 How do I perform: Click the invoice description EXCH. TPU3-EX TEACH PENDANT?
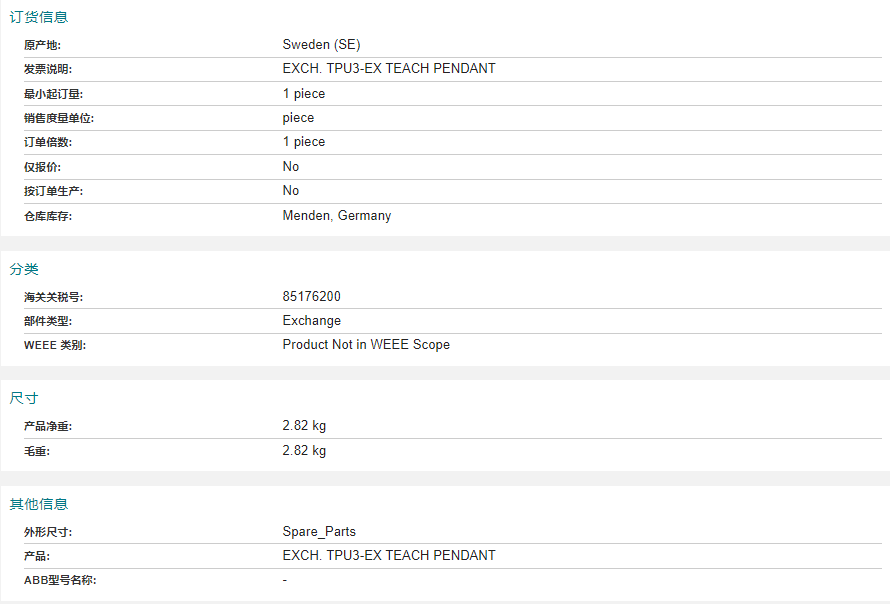pos(389,69)
